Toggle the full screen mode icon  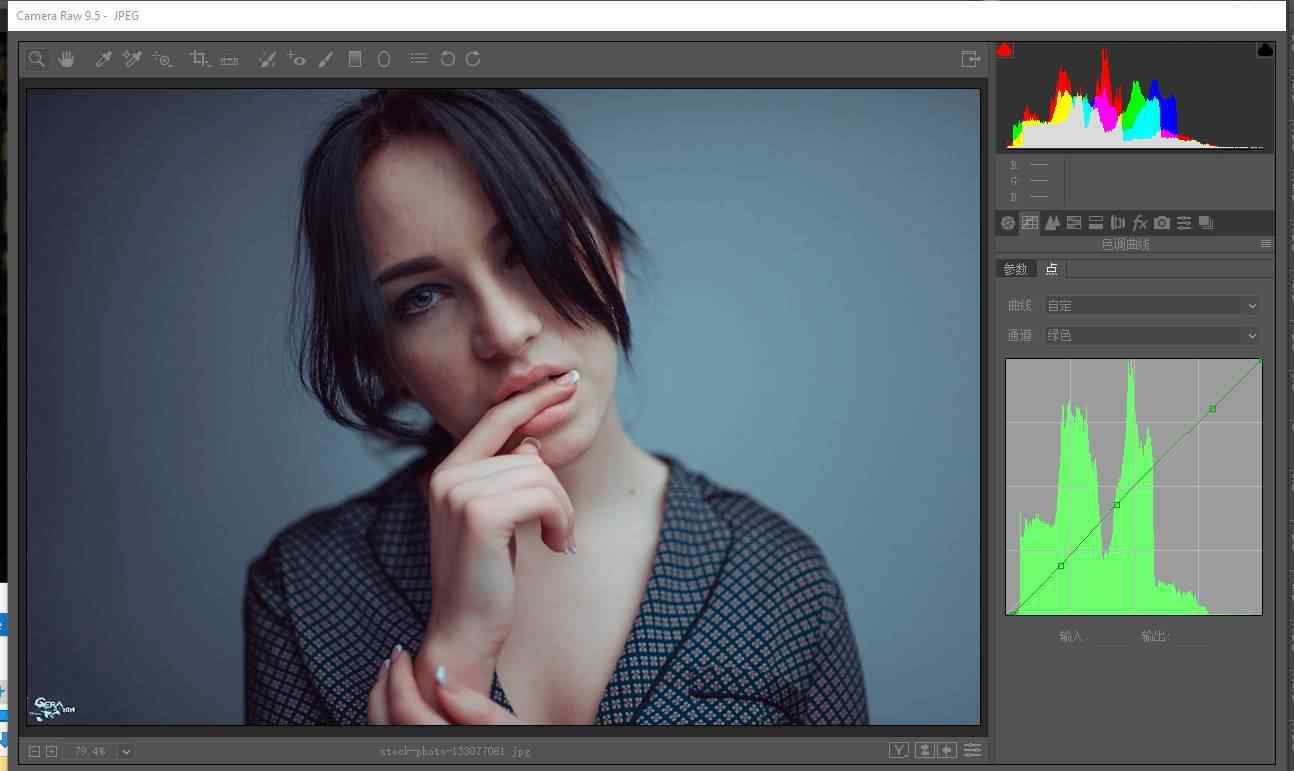pos(970,59)
